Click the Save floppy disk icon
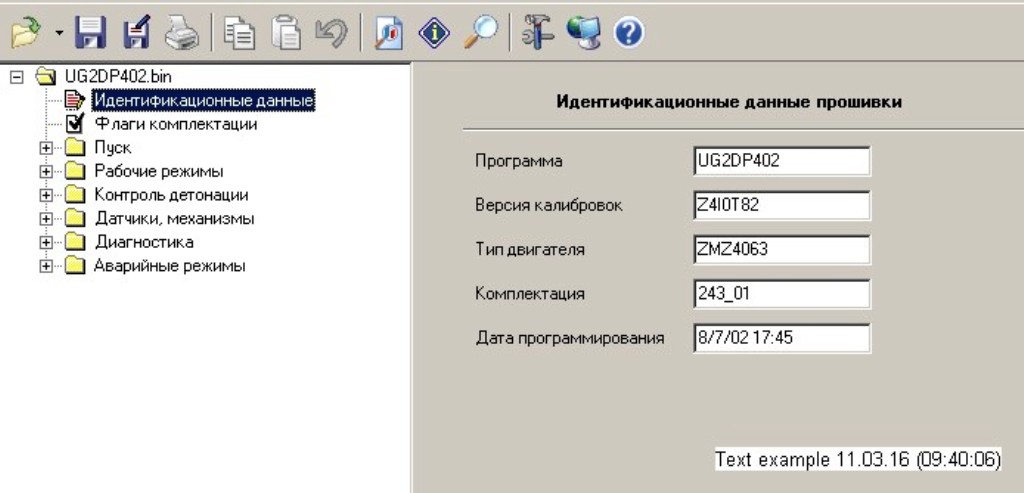This screenshot has width=1024, height=493. pos(92,33)
